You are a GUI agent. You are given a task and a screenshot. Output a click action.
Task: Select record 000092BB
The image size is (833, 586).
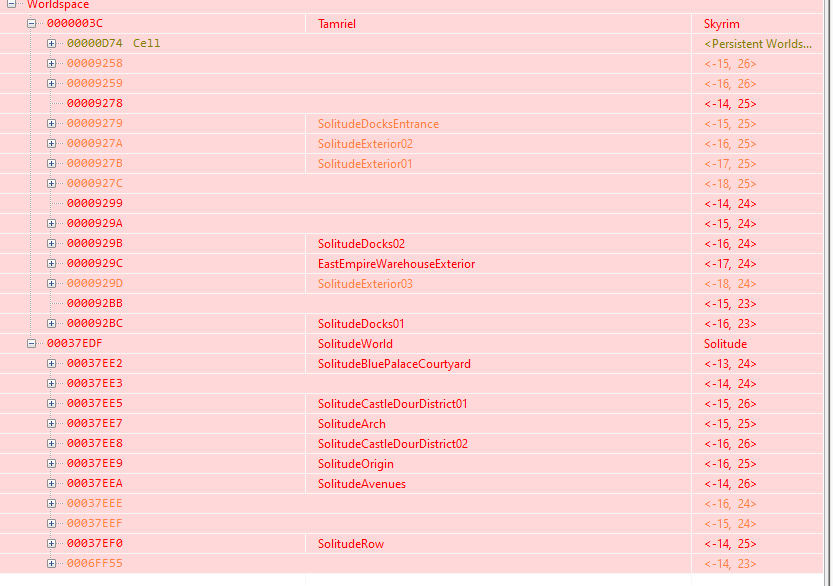[95, 303]
